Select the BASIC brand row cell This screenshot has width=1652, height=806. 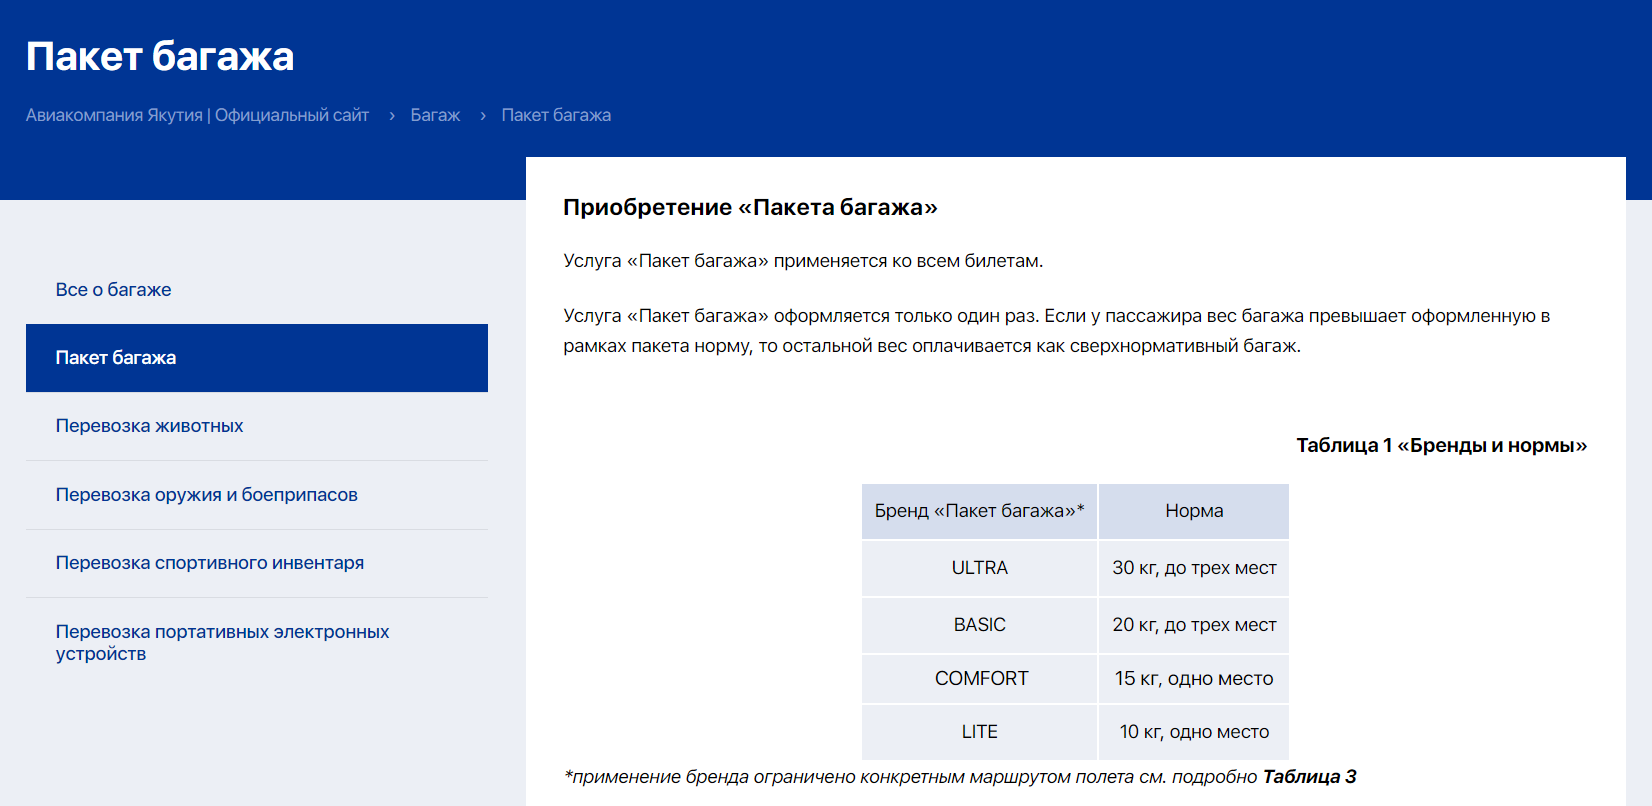tap(979, 625)
